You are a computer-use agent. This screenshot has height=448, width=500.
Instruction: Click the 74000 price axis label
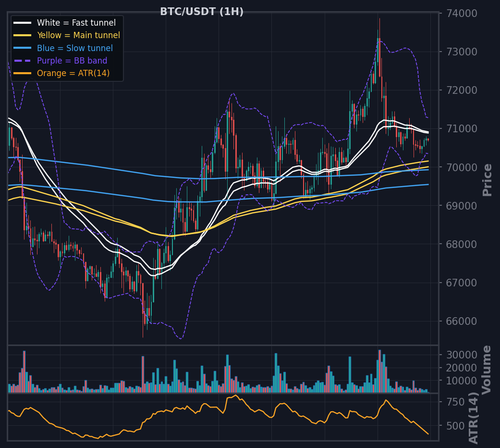[462, 13]
